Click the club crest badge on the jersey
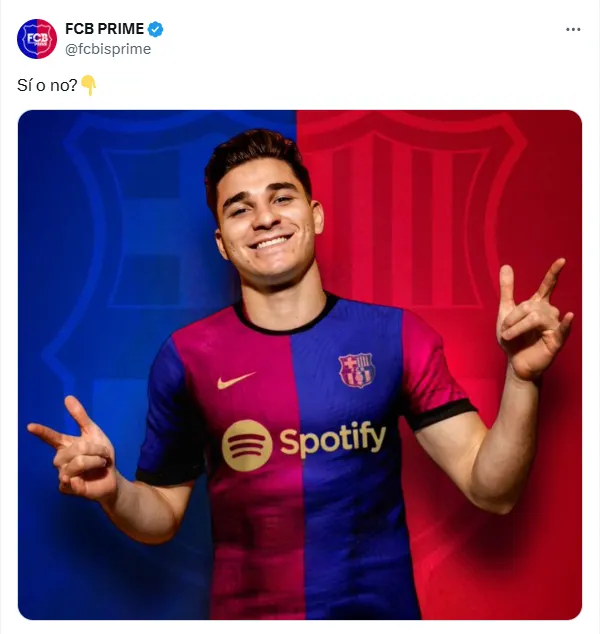The image size is (600, 634). coord(356,370)
